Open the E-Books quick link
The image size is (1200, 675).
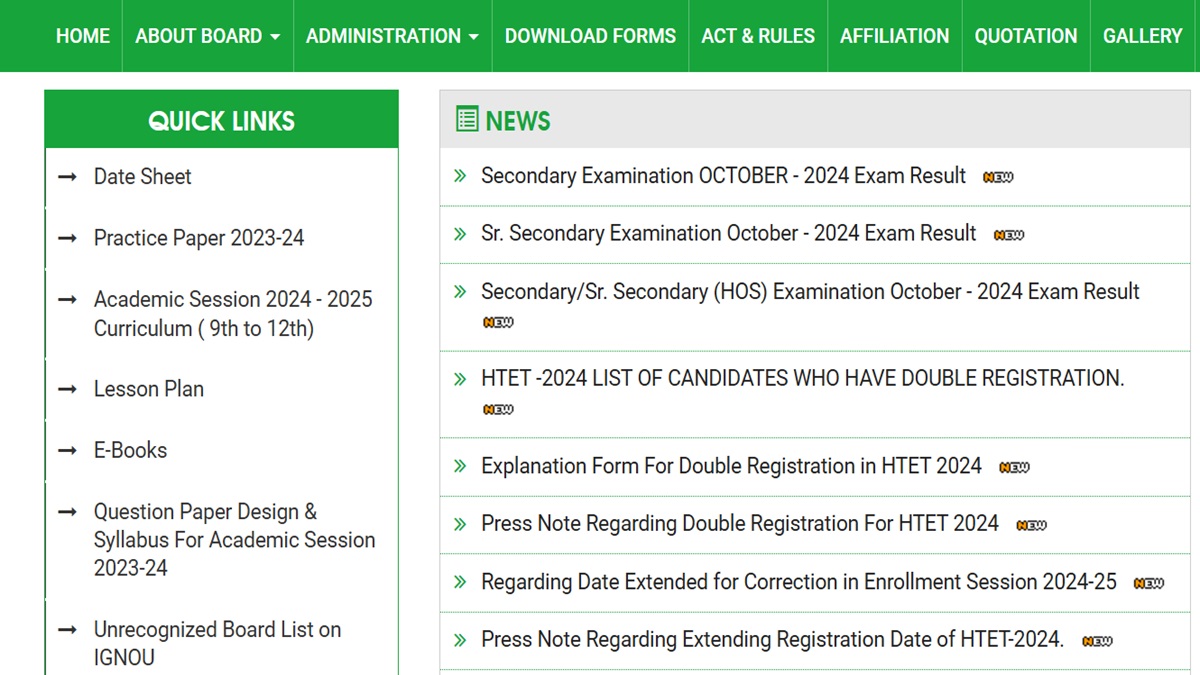(x=130, y=450)
